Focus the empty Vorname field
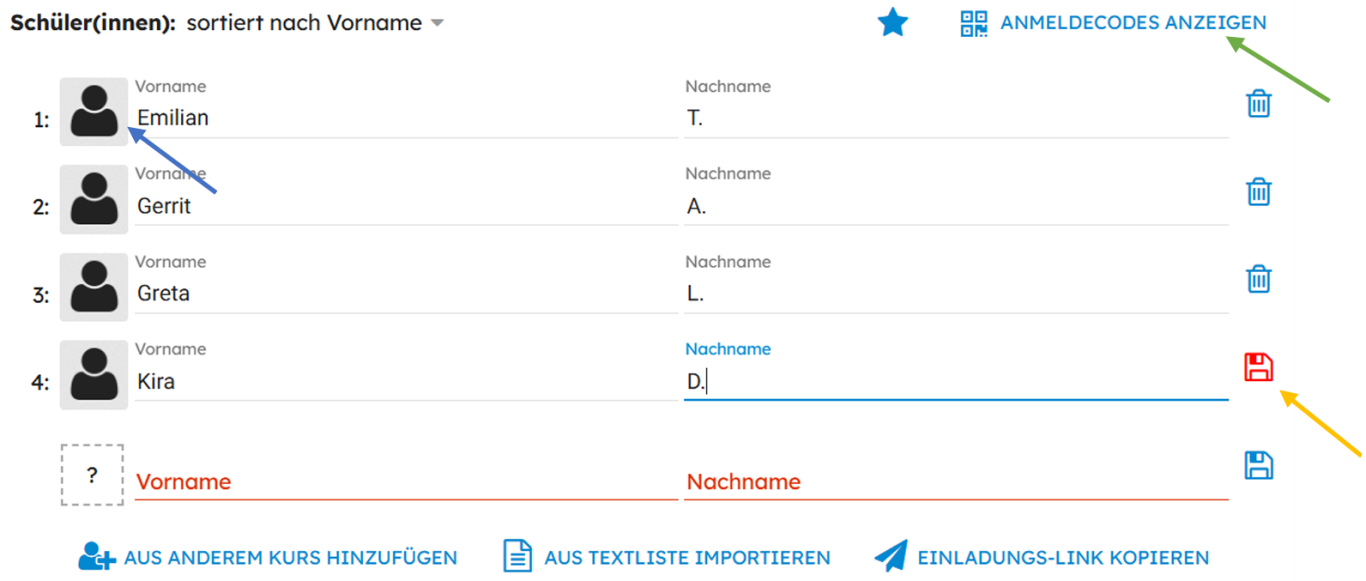Image resolution: width=1366 pixels, height=581 pixels. 405,482
